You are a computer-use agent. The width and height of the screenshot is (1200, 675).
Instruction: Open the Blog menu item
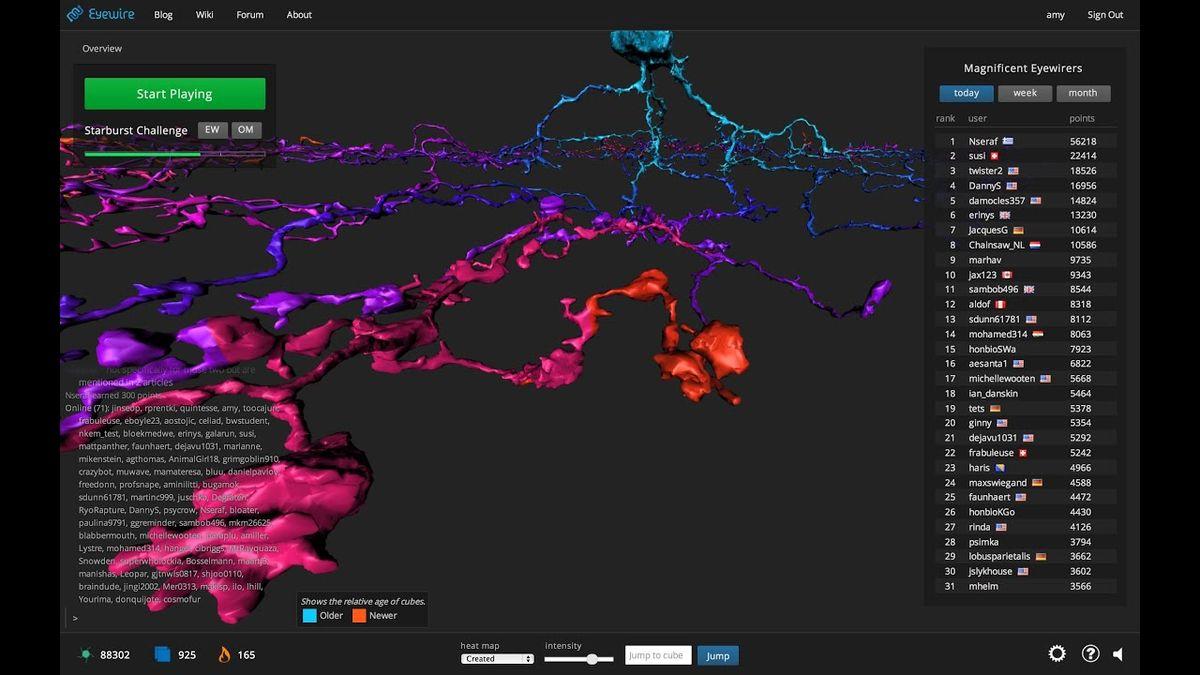pos(163,15)
